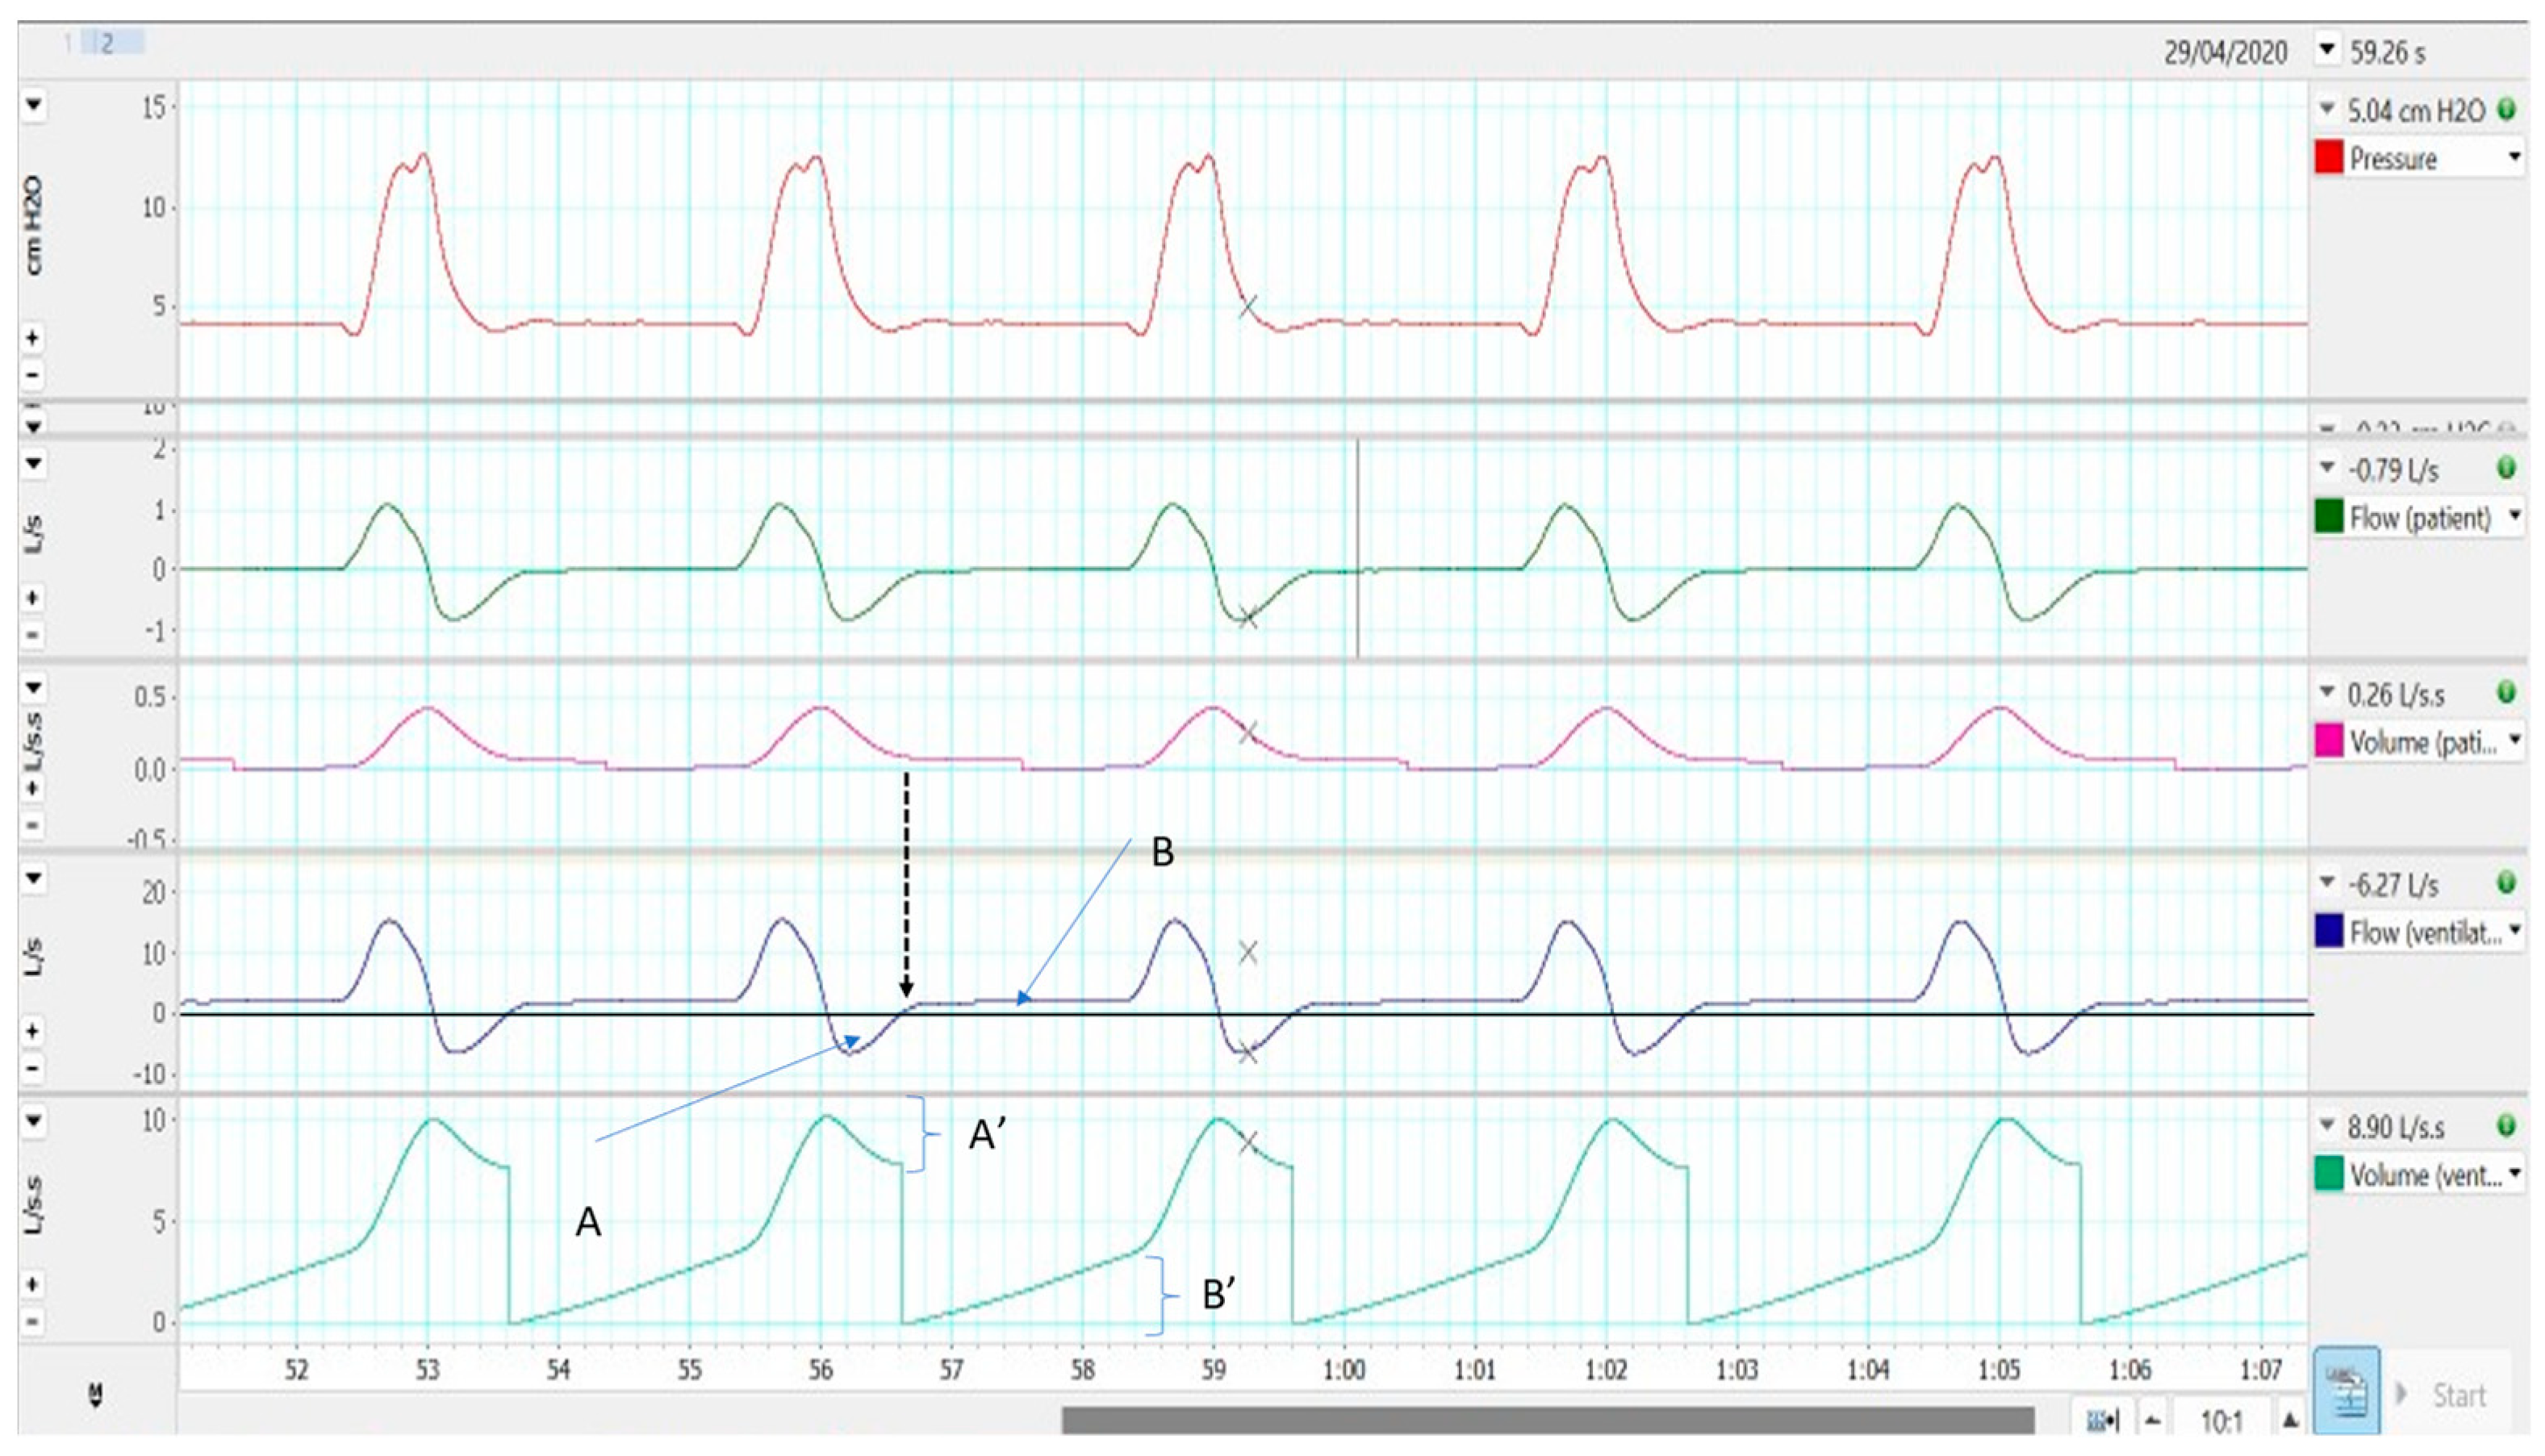2545x1456 pixels.
Task: Toggle green indicator for Volume (ventilator) channel
Action: point(2506,1126)
